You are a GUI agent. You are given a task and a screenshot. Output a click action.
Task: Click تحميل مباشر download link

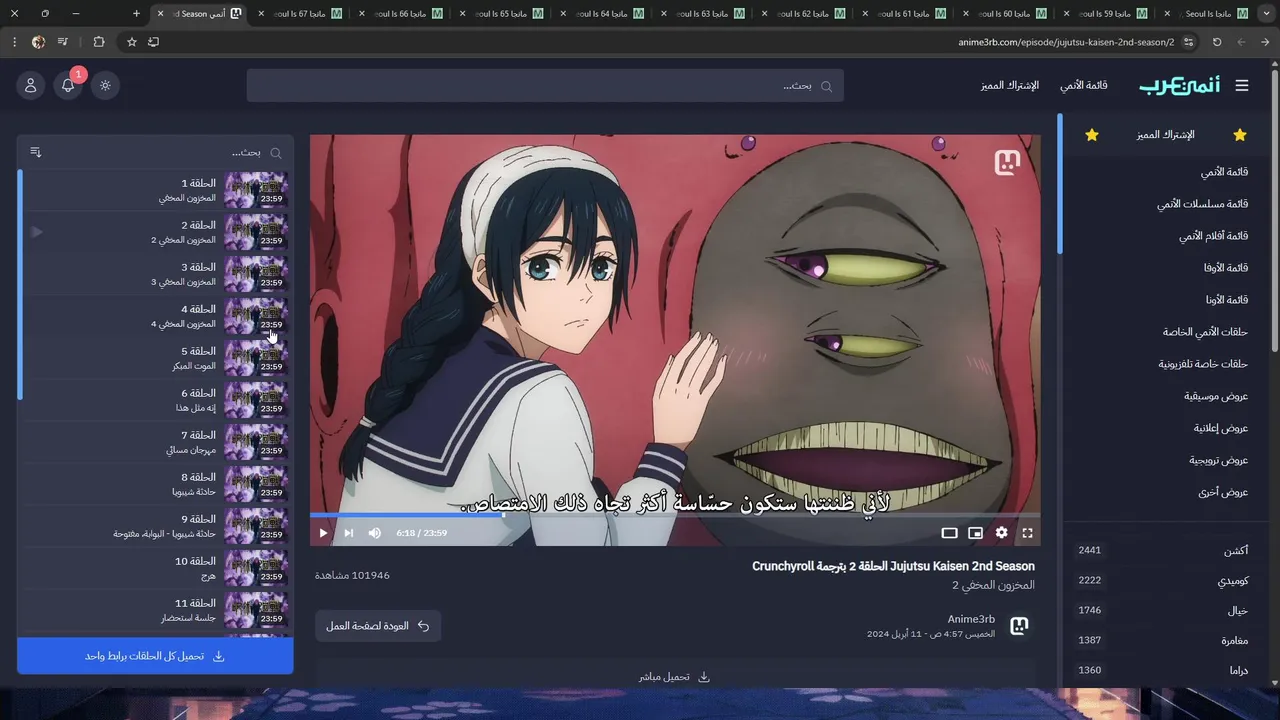point(675,677)
